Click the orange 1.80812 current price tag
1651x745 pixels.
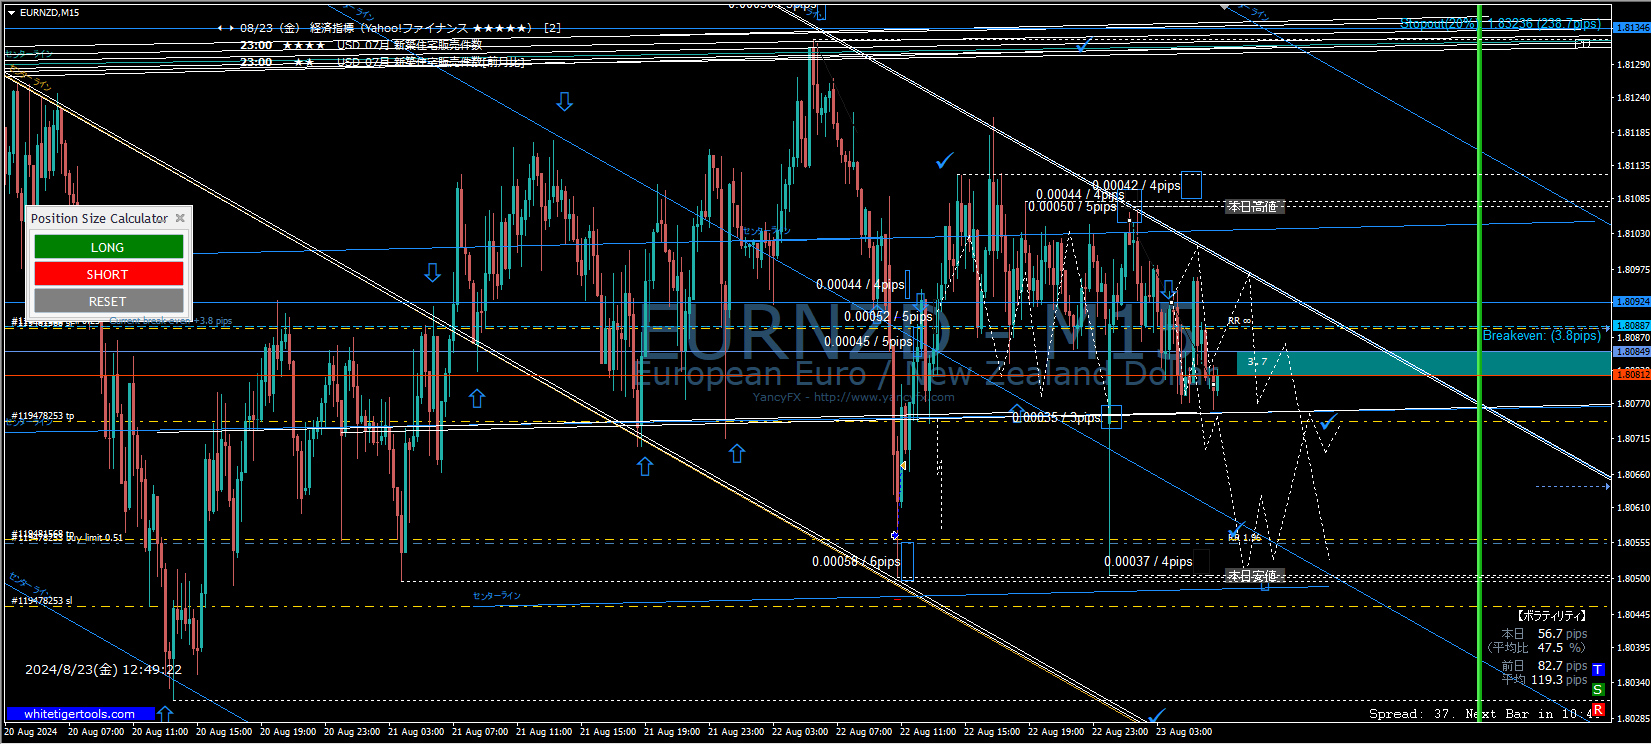pos(1631,374)
